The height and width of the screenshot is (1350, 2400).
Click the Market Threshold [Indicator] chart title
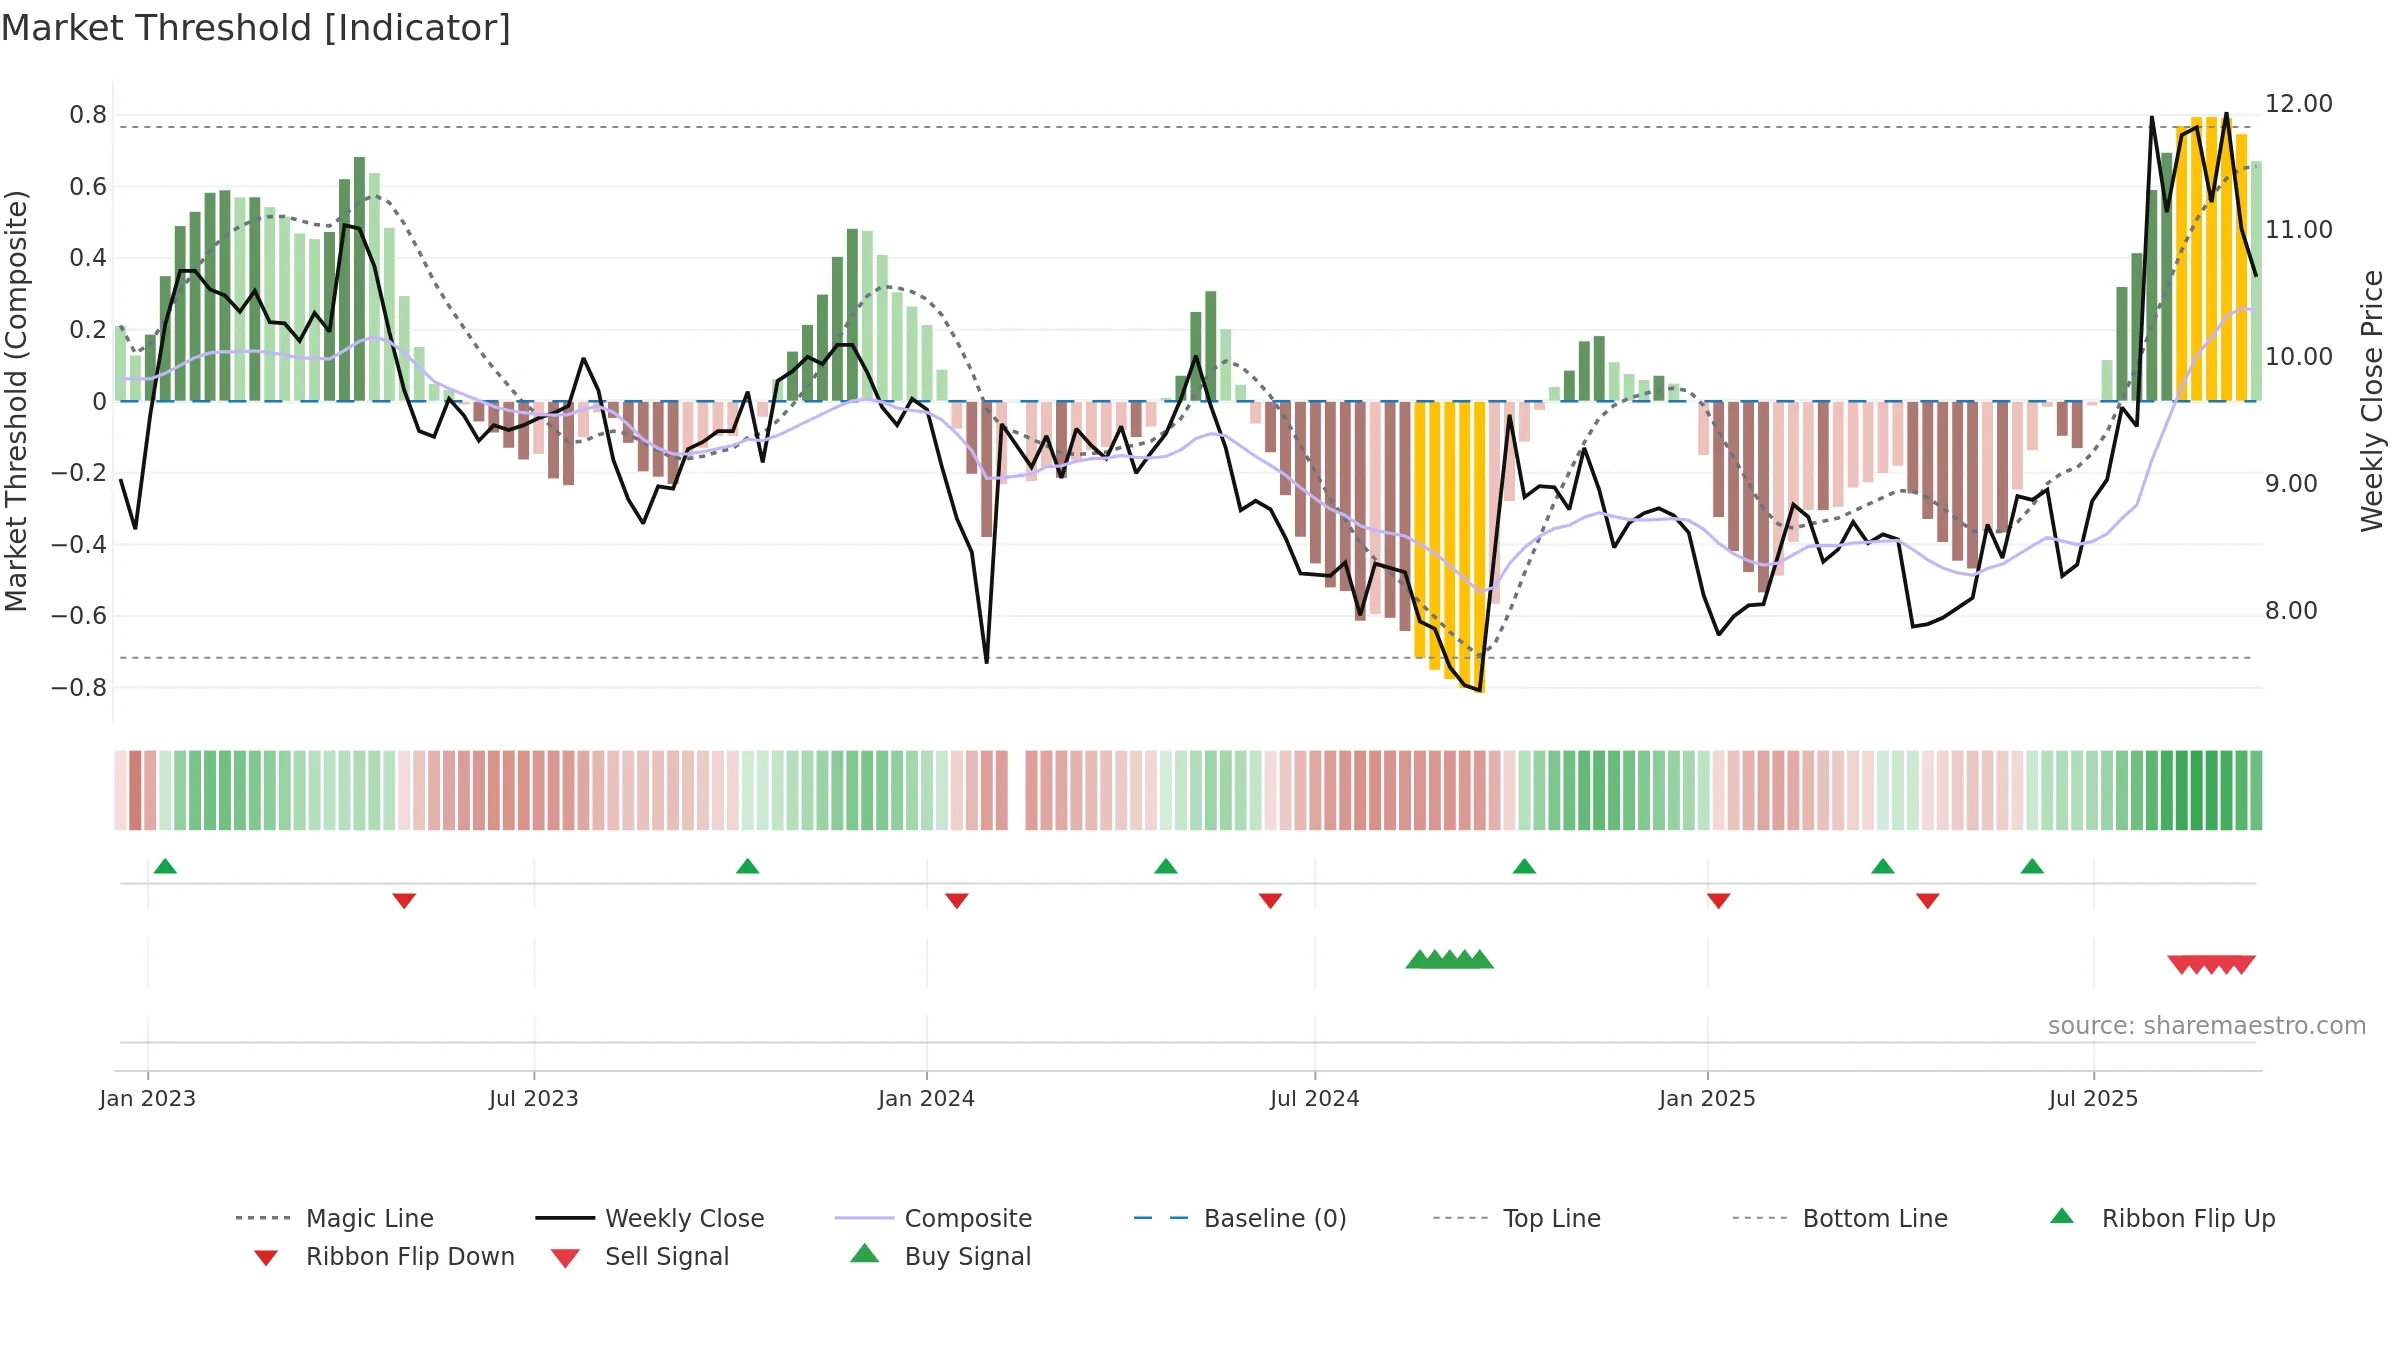[256, 28]
